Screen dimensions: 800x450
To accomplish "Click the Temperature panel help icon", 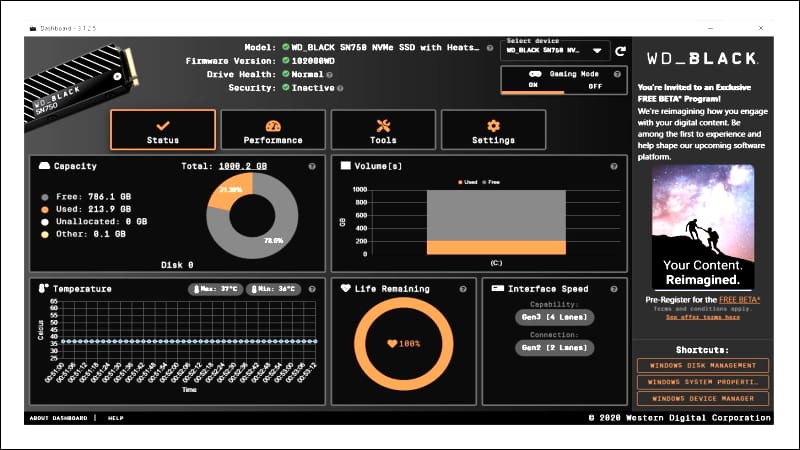I will point(312,289).
